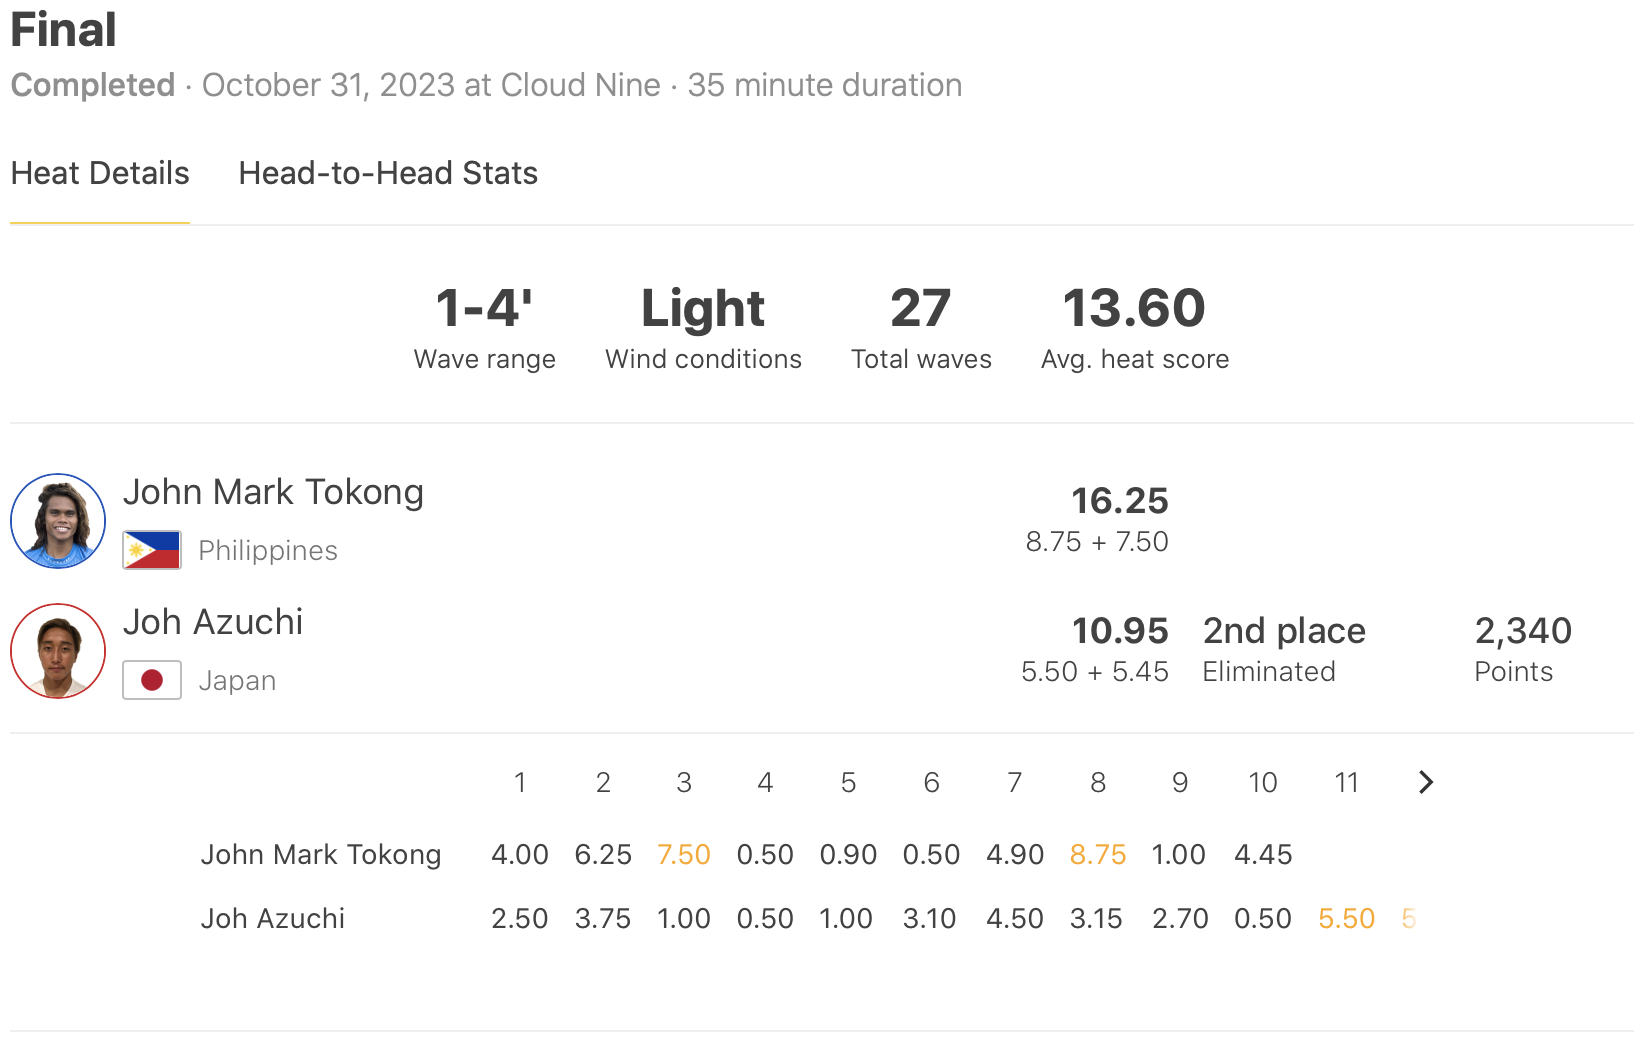Image resolution: width=1644 pixels, height=1050 pixels.
Task: Click wave column header number 11
Action: coord(1346,782)
